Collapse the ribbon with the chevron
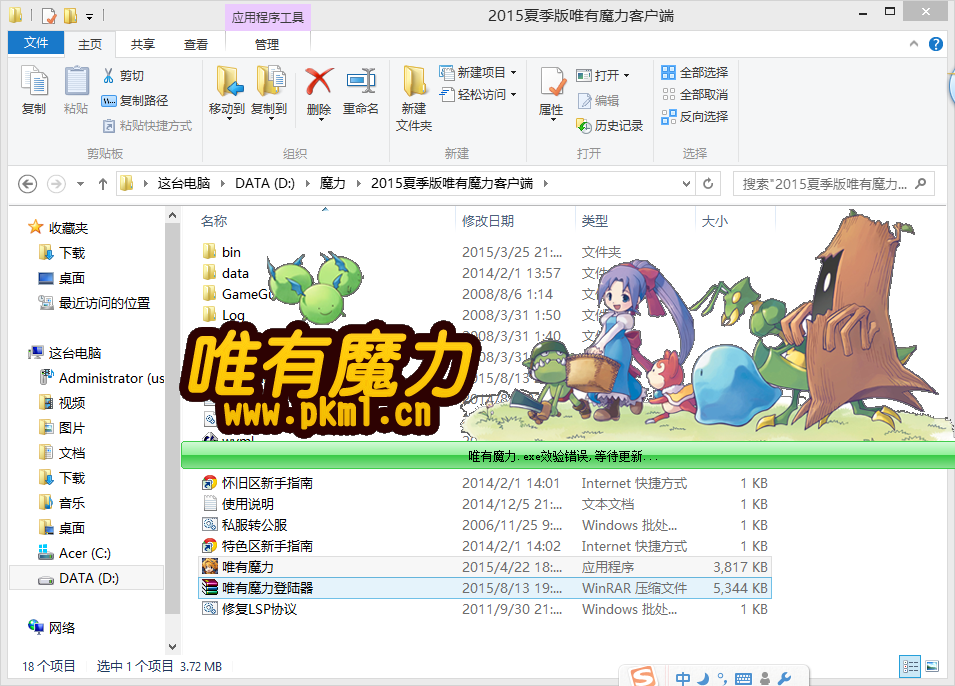Screen dimensions: 955x686 click(x=914, y=44)
